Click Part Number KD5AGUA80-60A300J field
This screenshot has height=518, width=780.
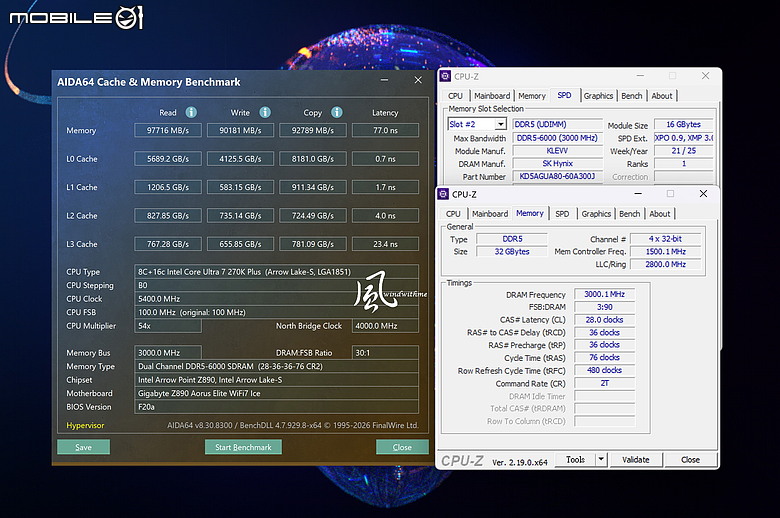pyautogui.click(x=558, y=176)
